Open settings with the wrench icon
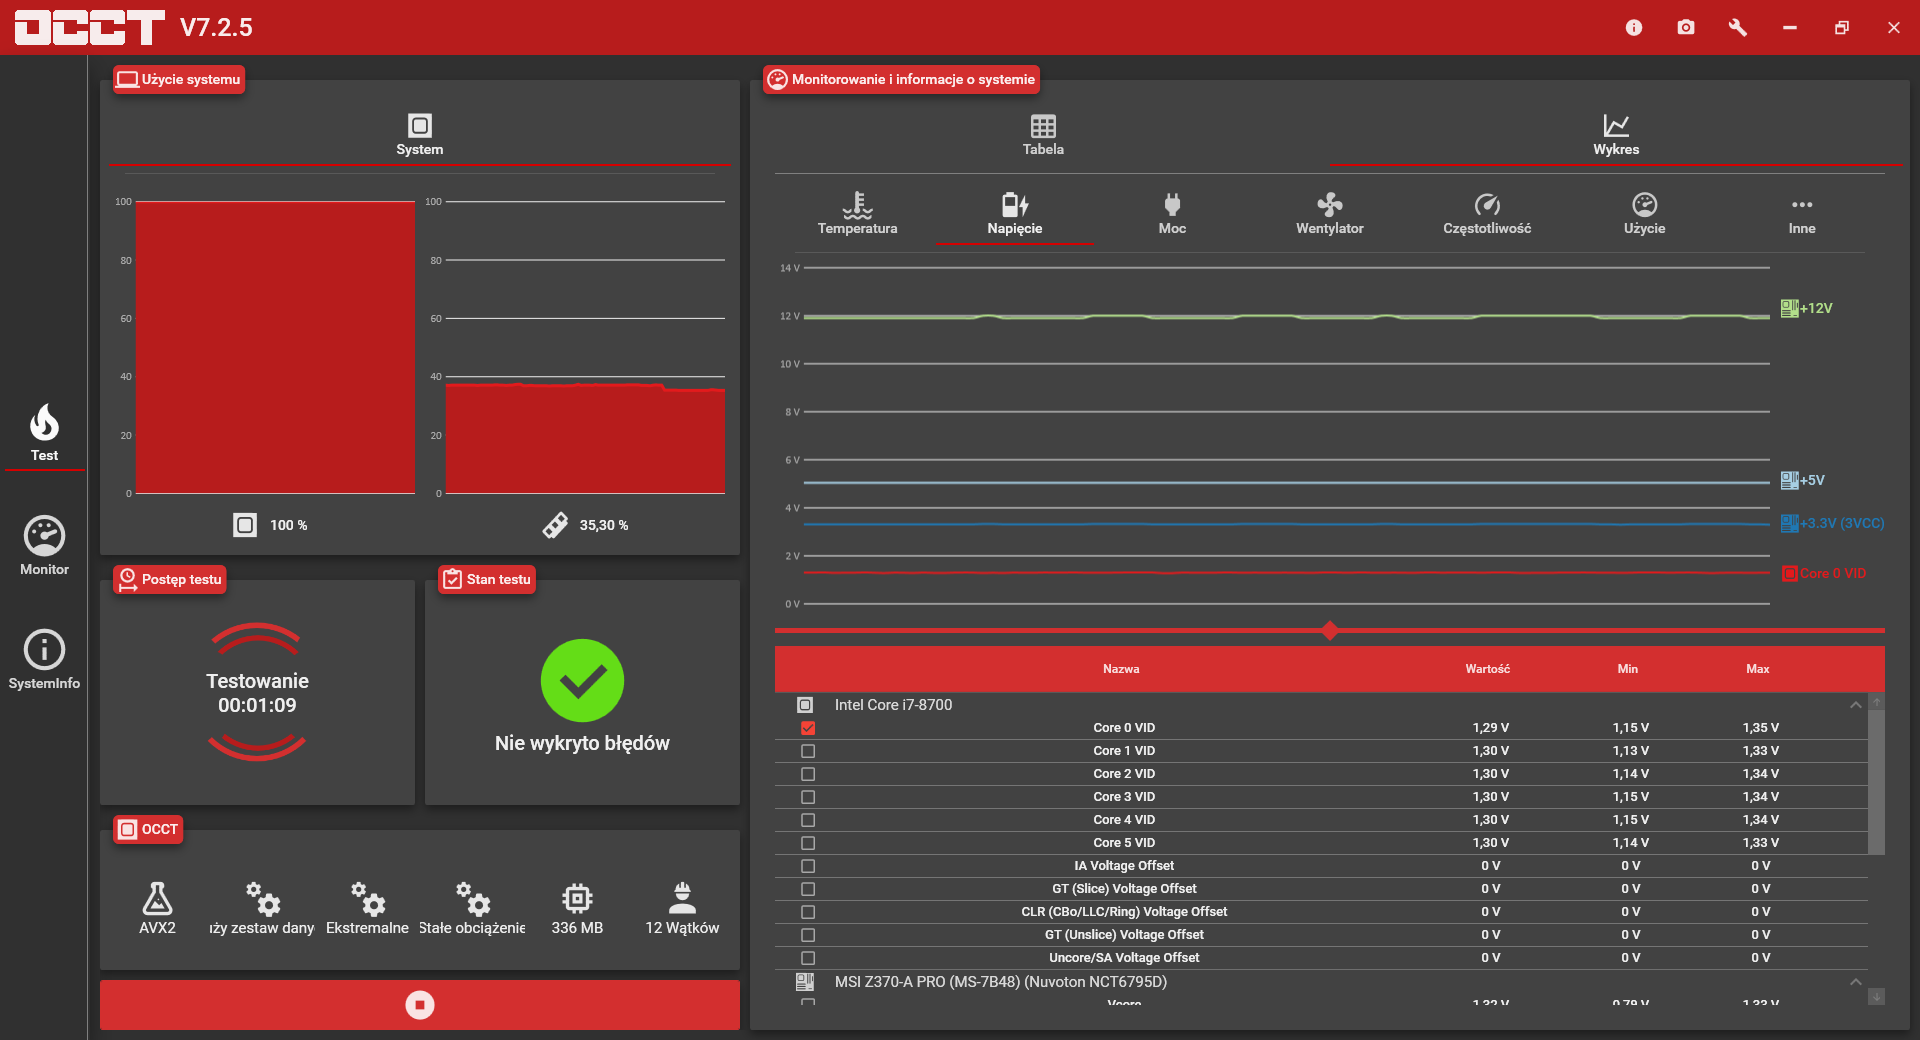 (1738, 27)
